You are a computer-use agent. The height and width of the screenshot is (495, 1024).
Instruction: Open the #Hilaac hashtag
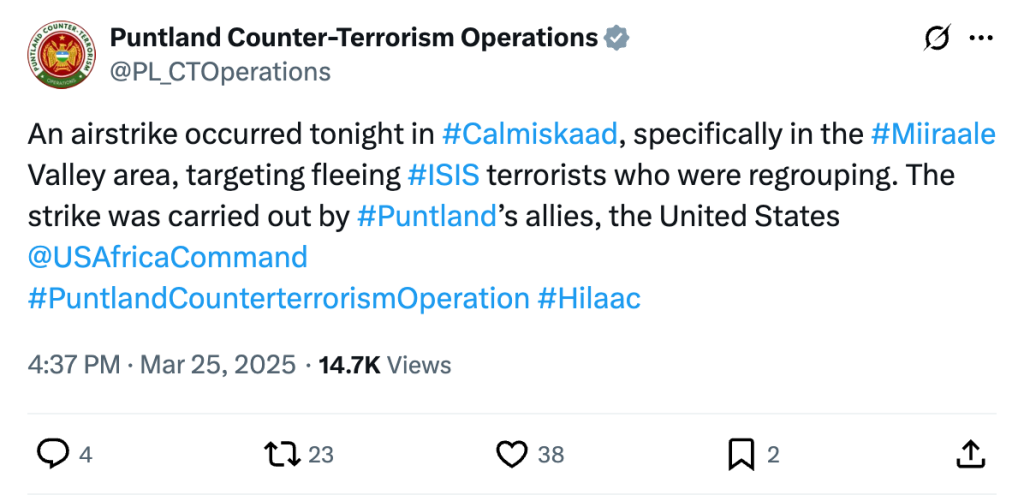pyautogui.click(x=589, y=298)
